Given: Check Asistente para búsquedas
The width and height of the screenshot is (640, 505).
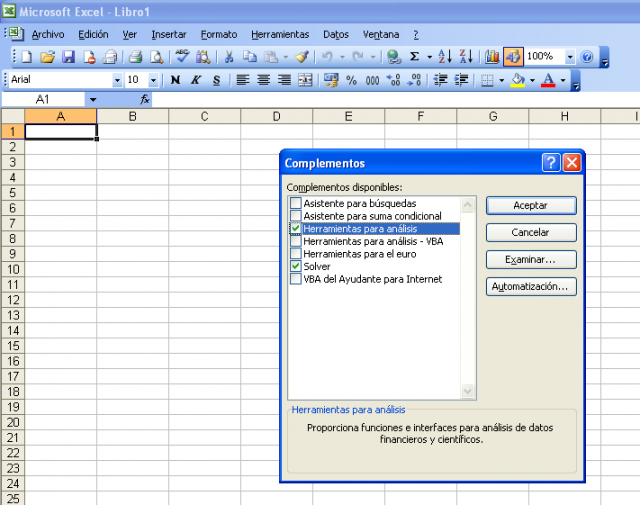Looking at the screenshot, I should [x=296, y=203].
